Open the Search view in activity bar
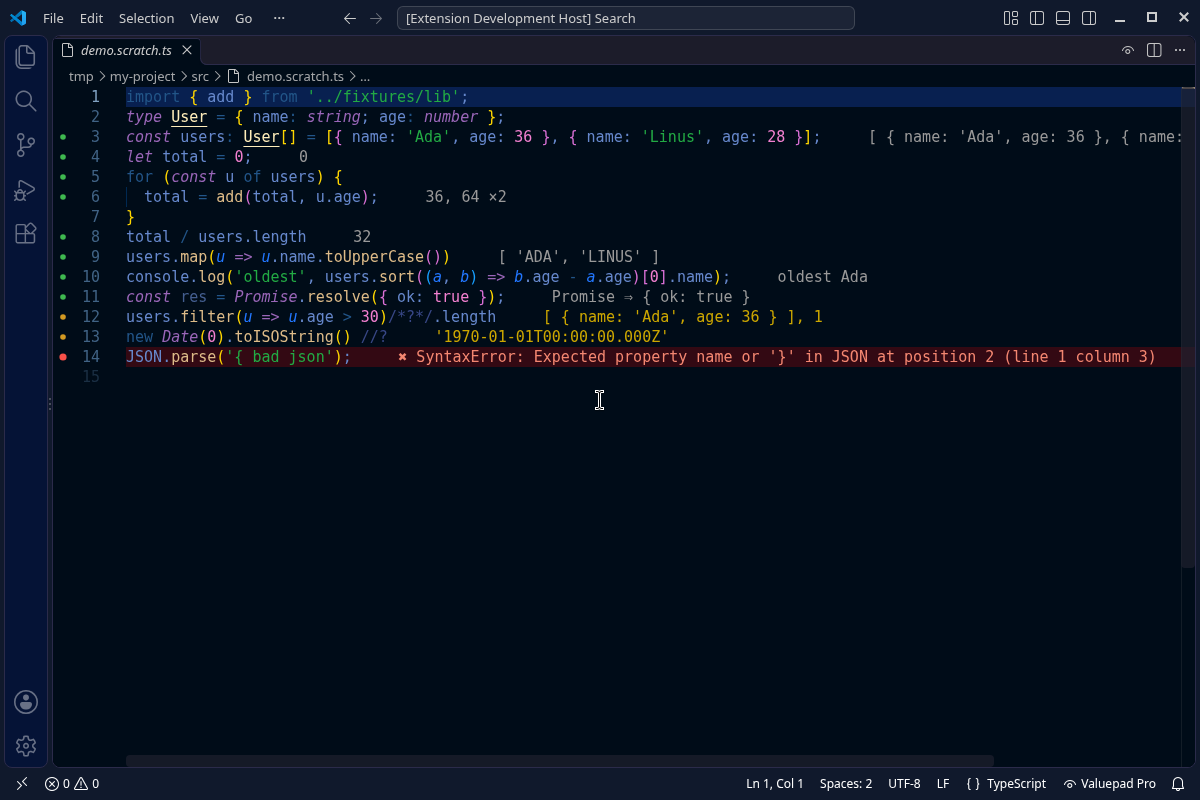 pyautogui.click(x=26, y=101)
